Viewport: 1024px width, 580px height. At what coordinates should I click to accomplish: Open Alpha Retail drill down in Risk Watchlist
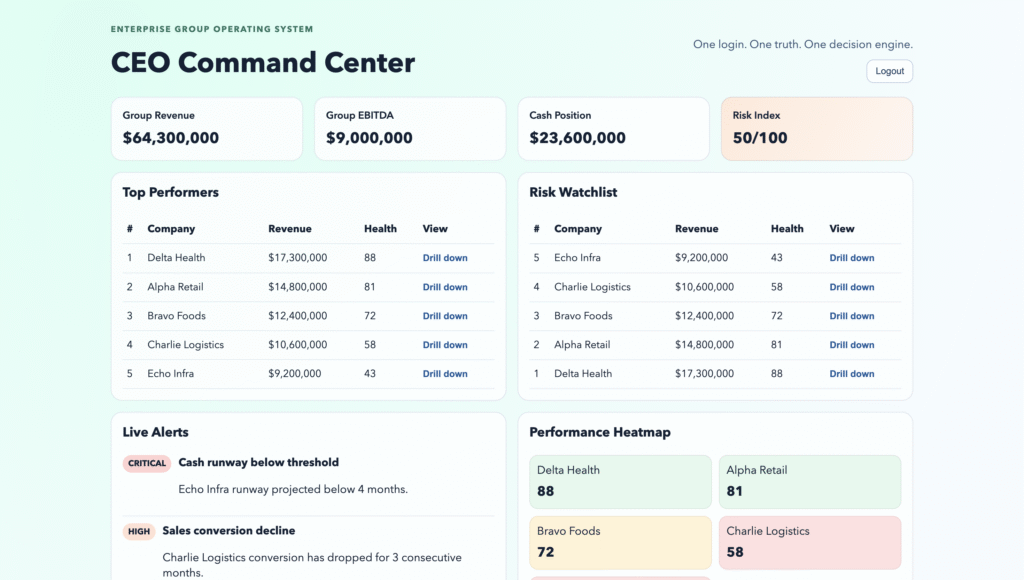[x=851, y=345]
